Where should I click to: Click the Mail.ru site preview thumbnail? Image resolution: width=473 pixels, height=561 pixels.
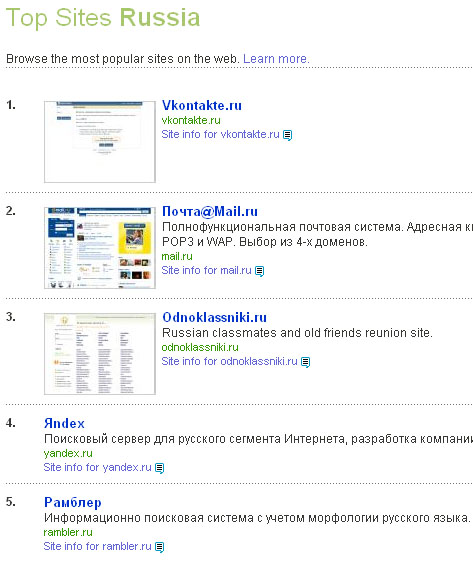[100, 248]
